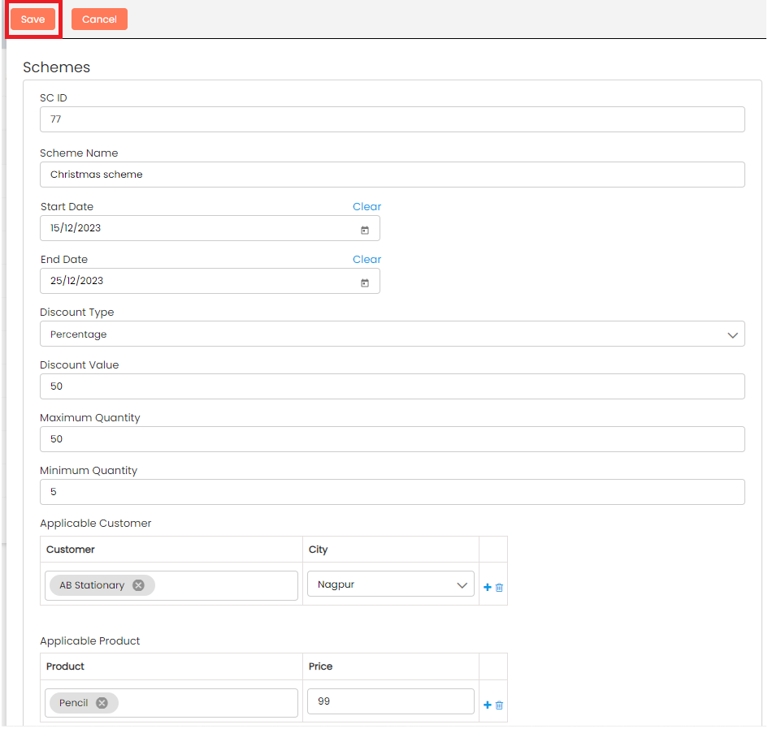Screen dimensions: 768x746
Task: Open the End Date calendar picker icon
Action: click(x=364, y=283)
